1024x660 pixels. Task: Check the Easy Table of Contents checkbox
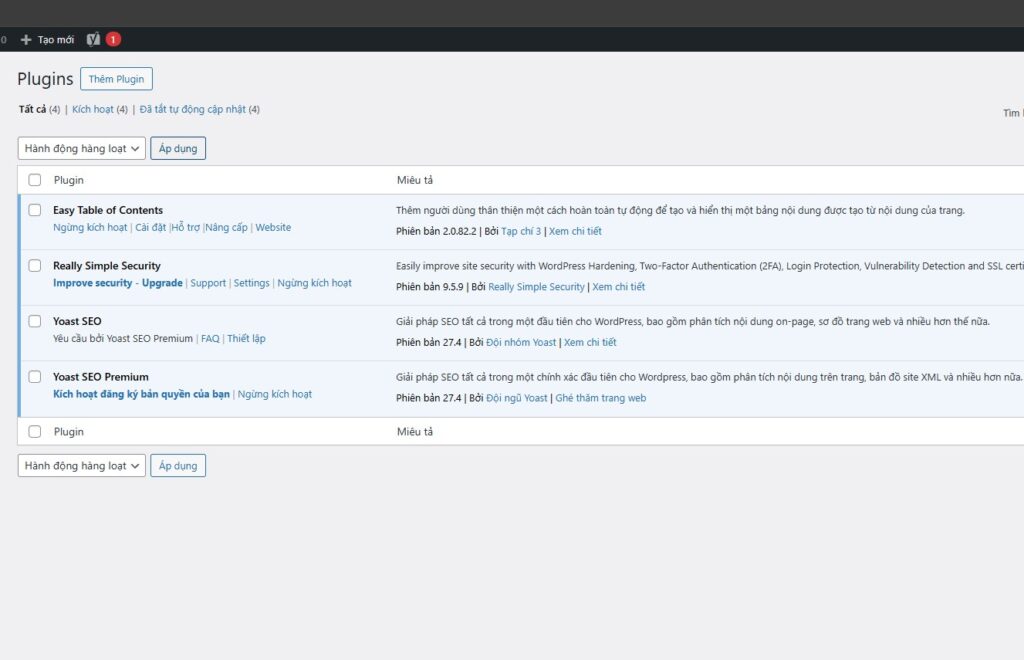pyautogui.click(x=35, y=210)
